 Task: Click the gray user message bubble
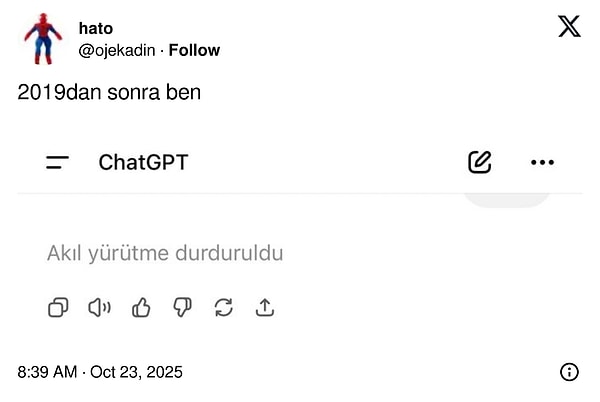coord(507,200)
